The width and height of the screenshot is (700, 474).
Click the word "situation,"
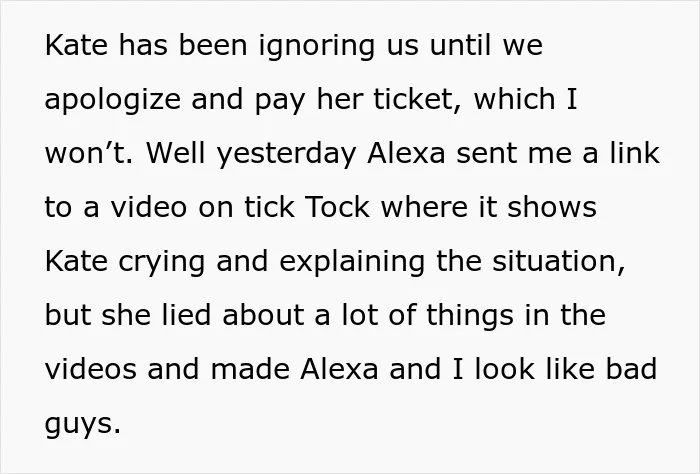558,262
